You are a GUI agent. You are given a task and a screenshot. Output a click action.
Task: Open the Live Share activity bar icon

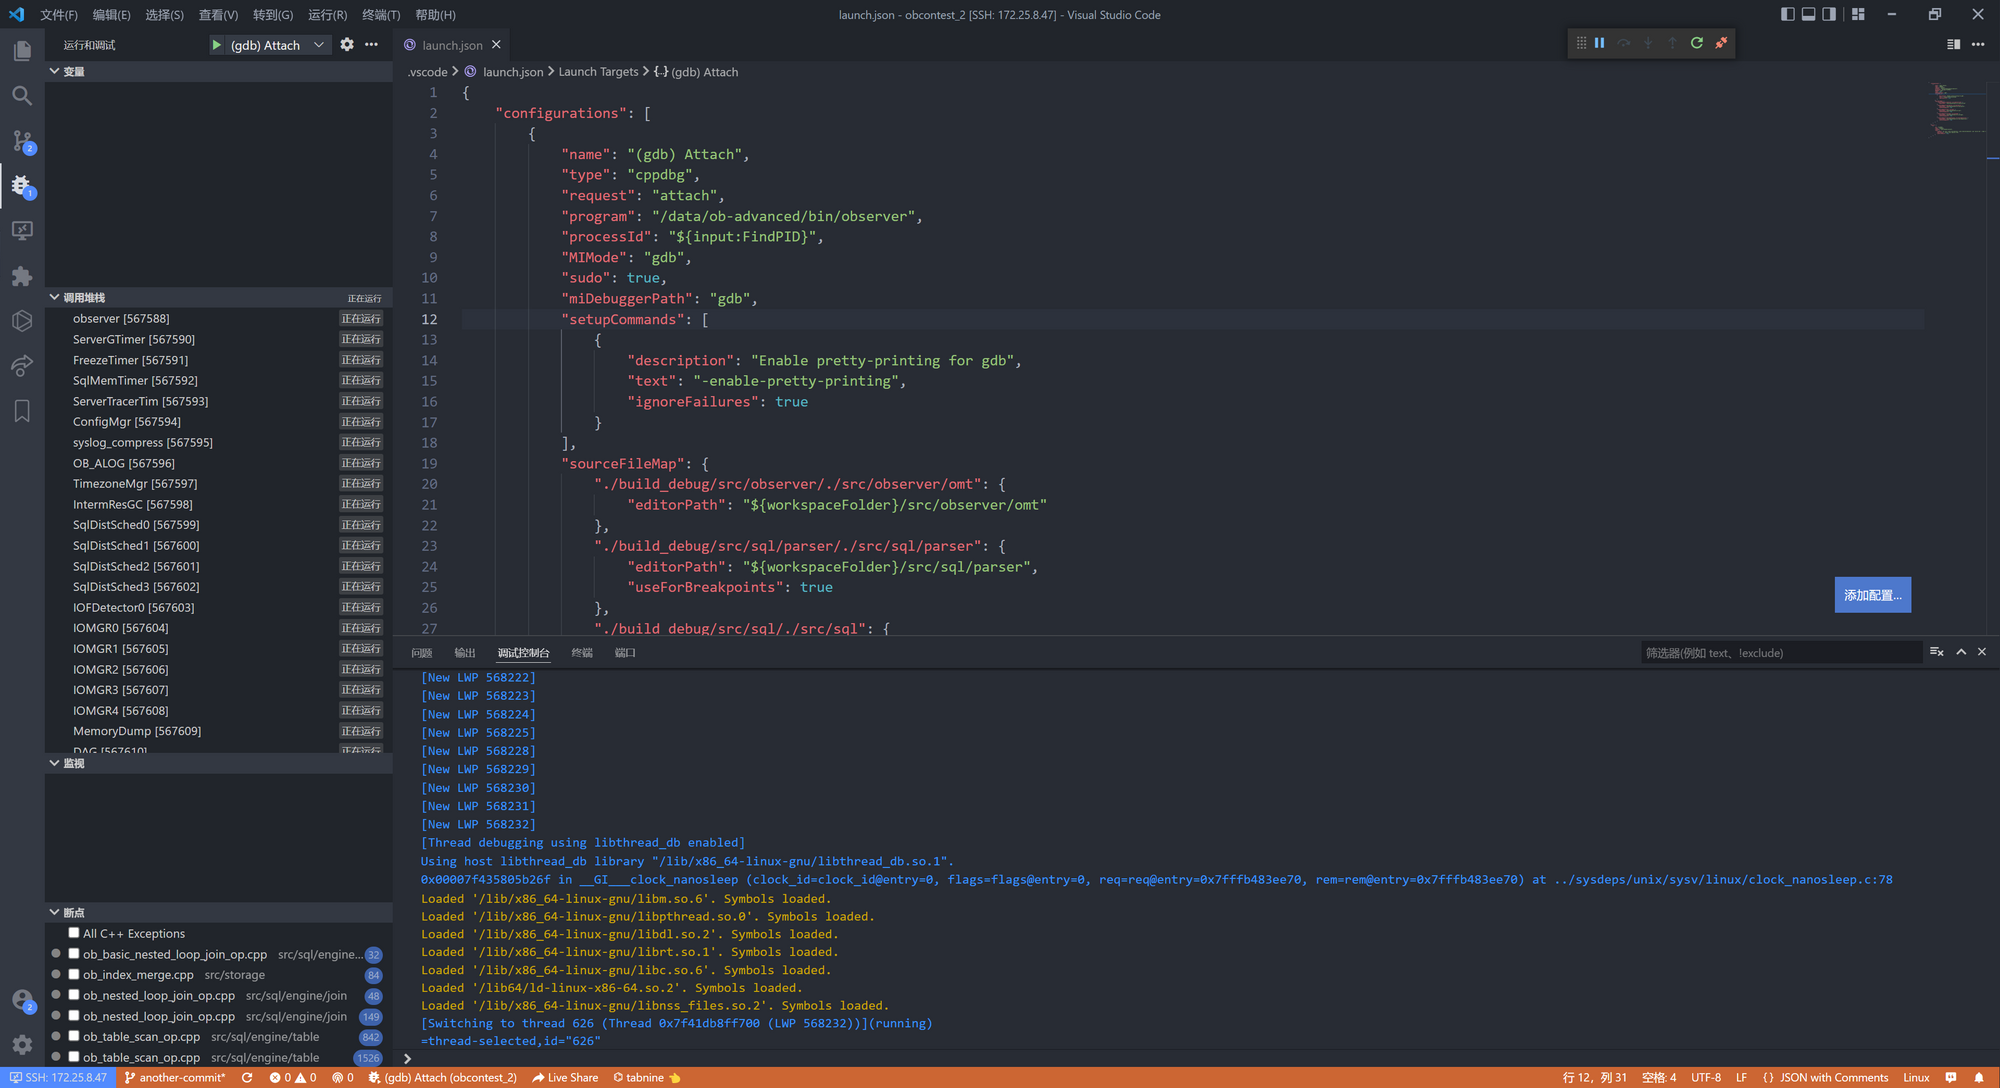click(x=22, y=366)
